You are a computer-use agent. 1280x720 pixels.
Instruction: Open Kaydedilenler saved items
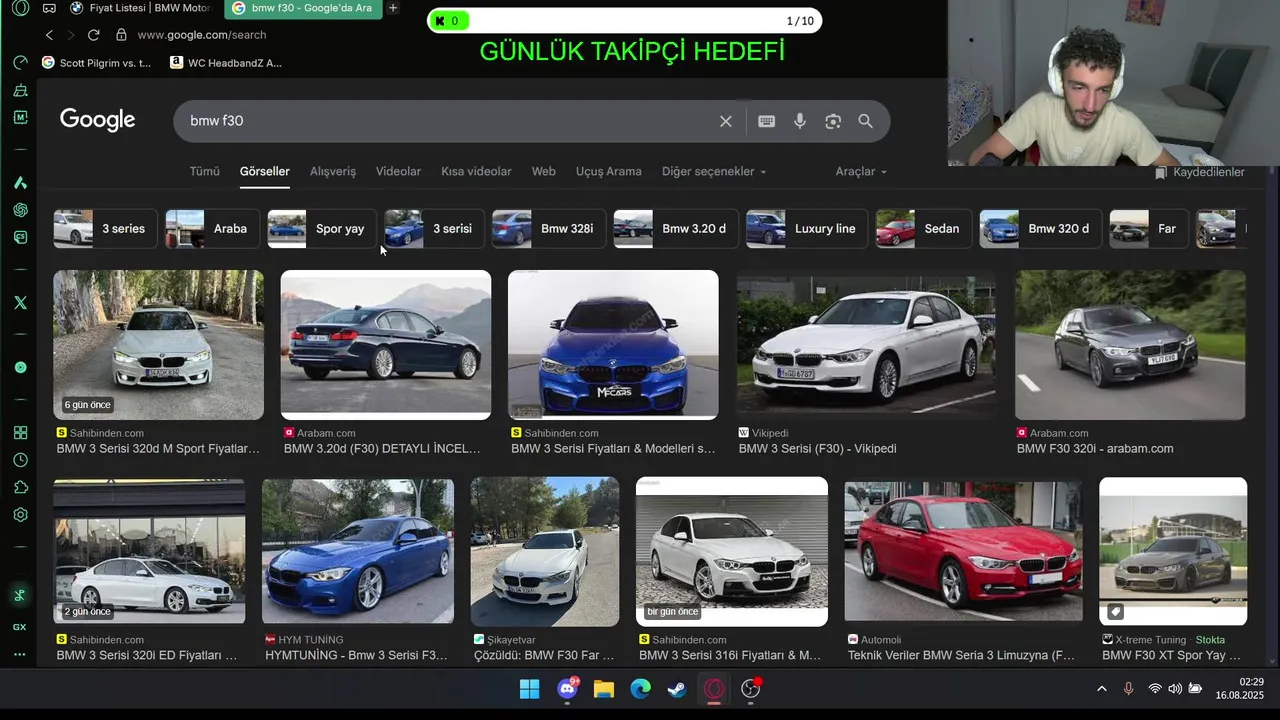(x=1200, y=172)
